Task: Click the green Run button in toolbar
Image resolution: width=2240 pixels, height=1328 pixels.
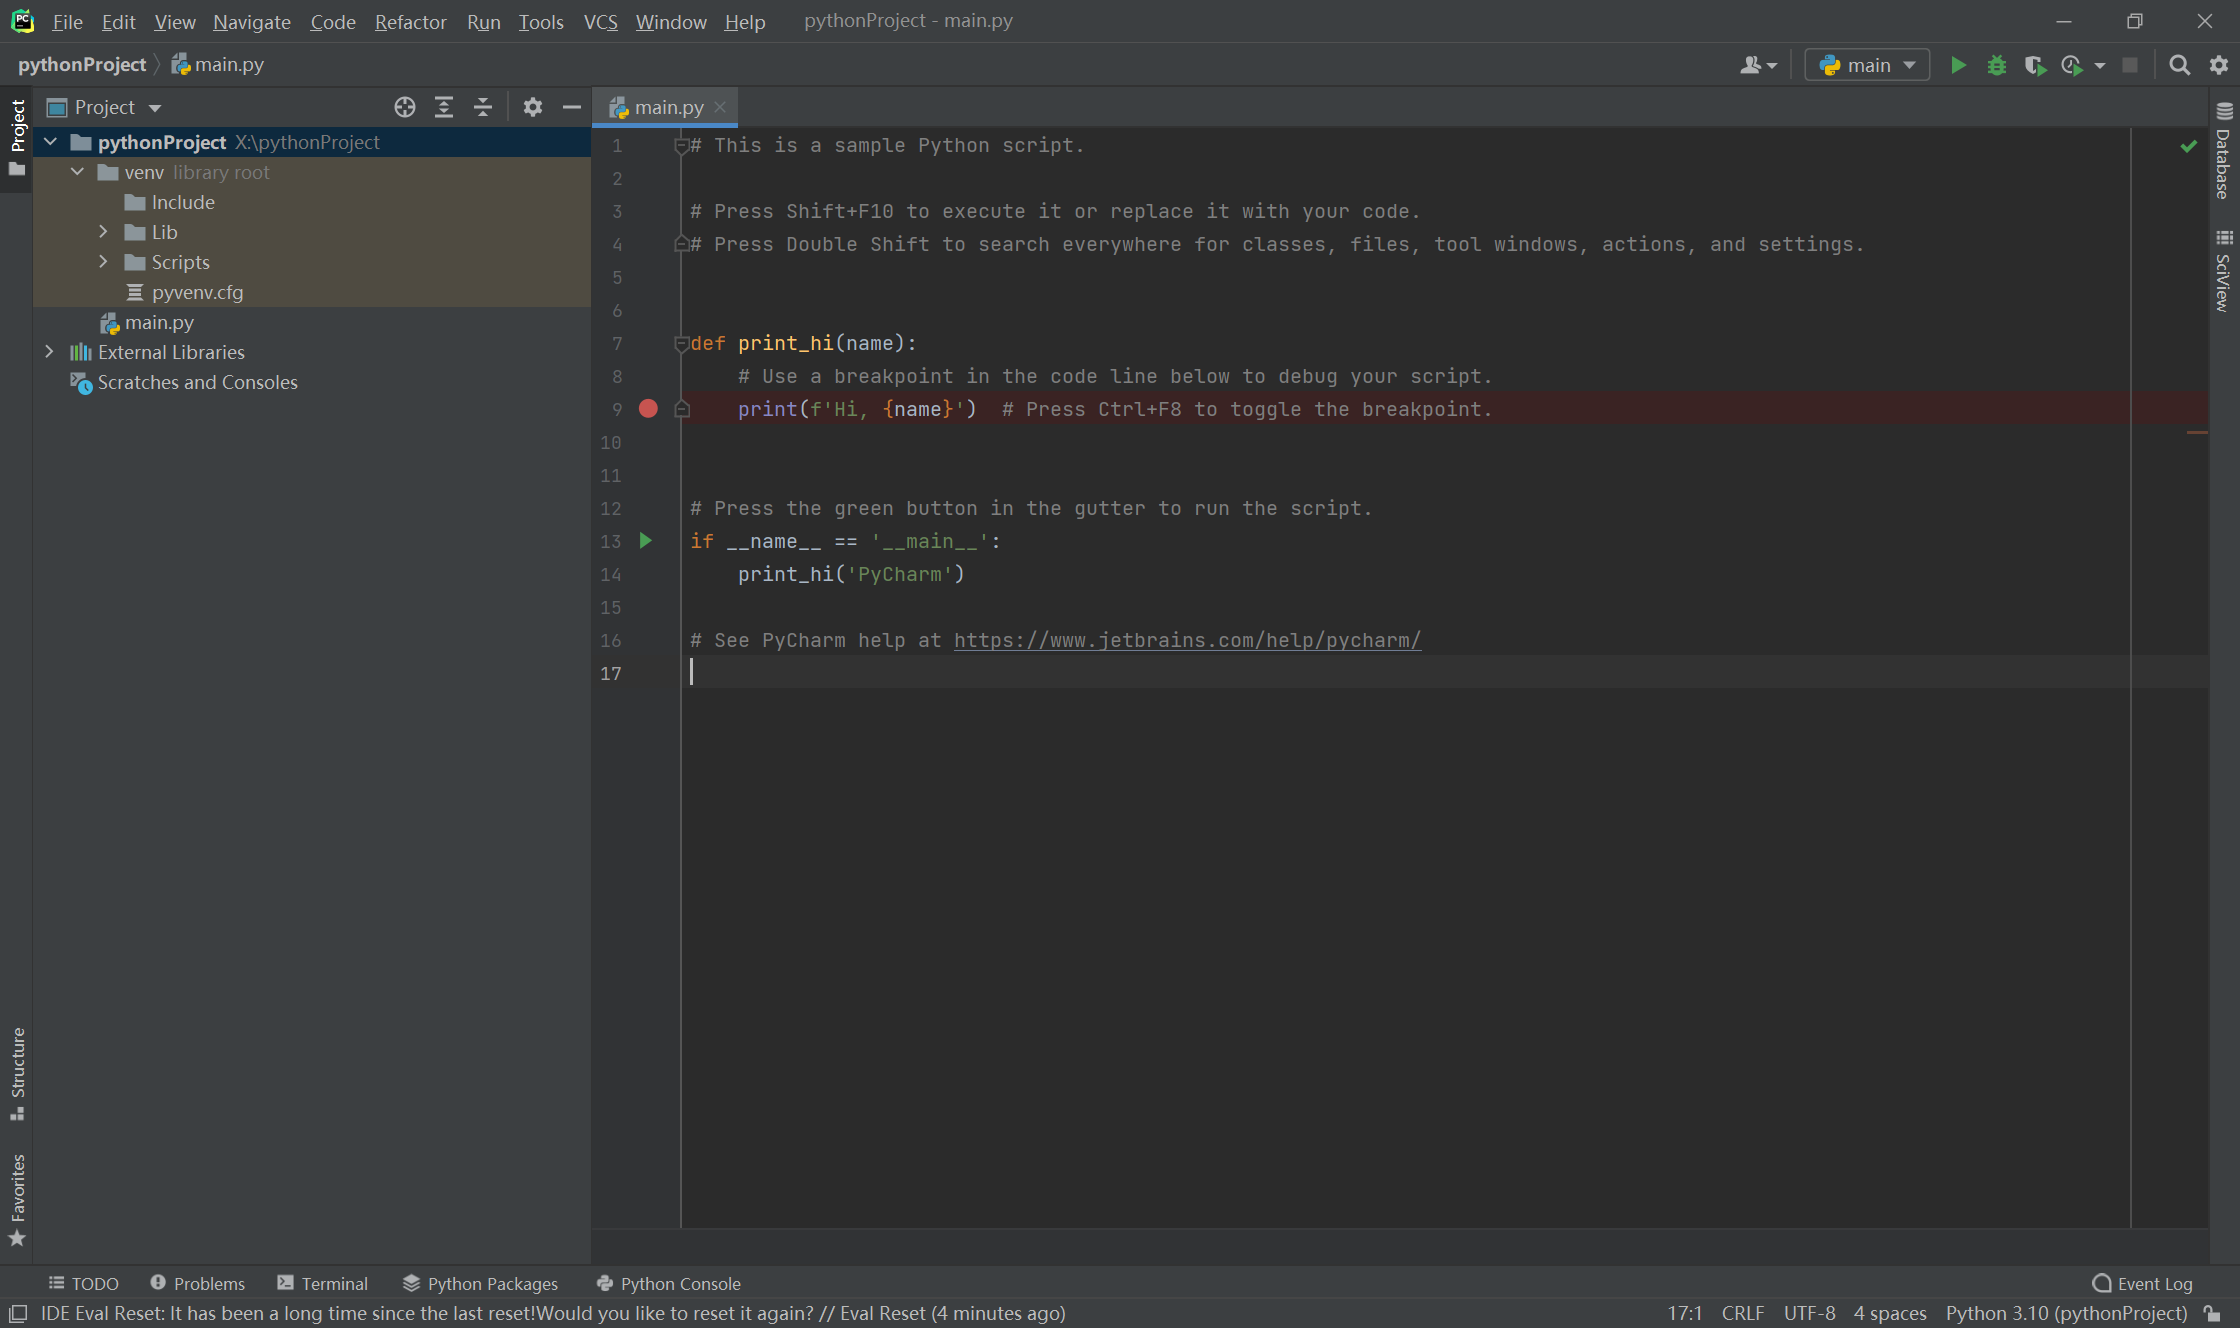Action: pyautogui.click(x=1958, y=65)
